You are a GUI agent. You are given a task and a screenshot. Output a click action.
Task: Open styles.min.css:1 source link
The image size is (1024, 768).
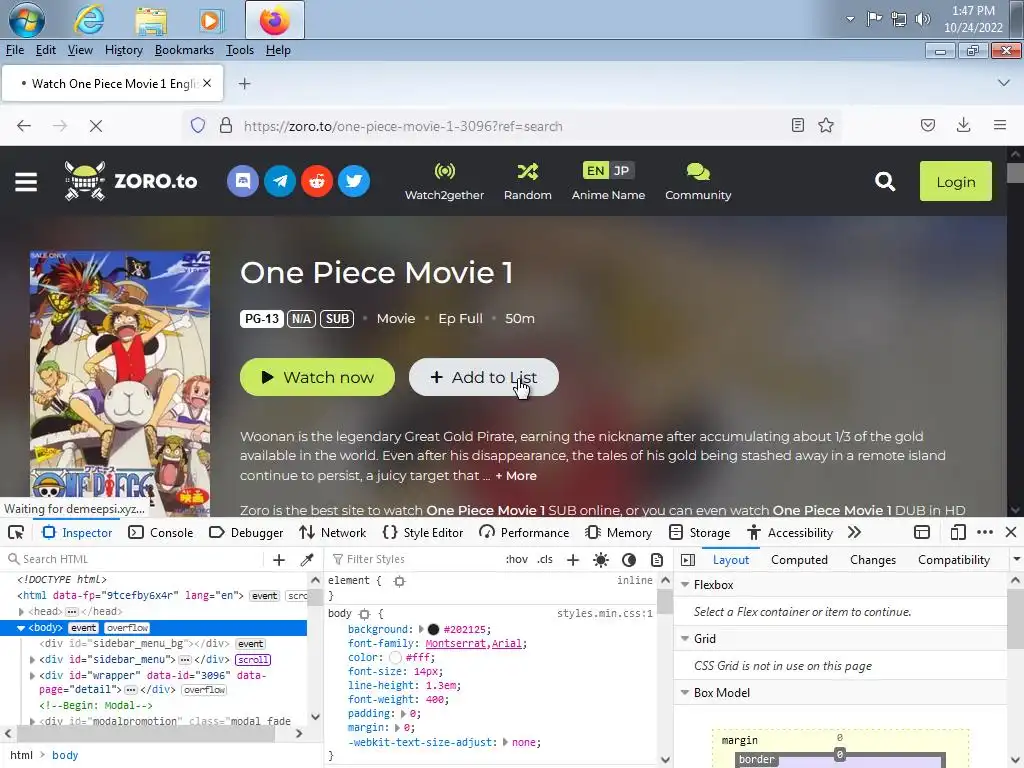(x=605, y=613)
